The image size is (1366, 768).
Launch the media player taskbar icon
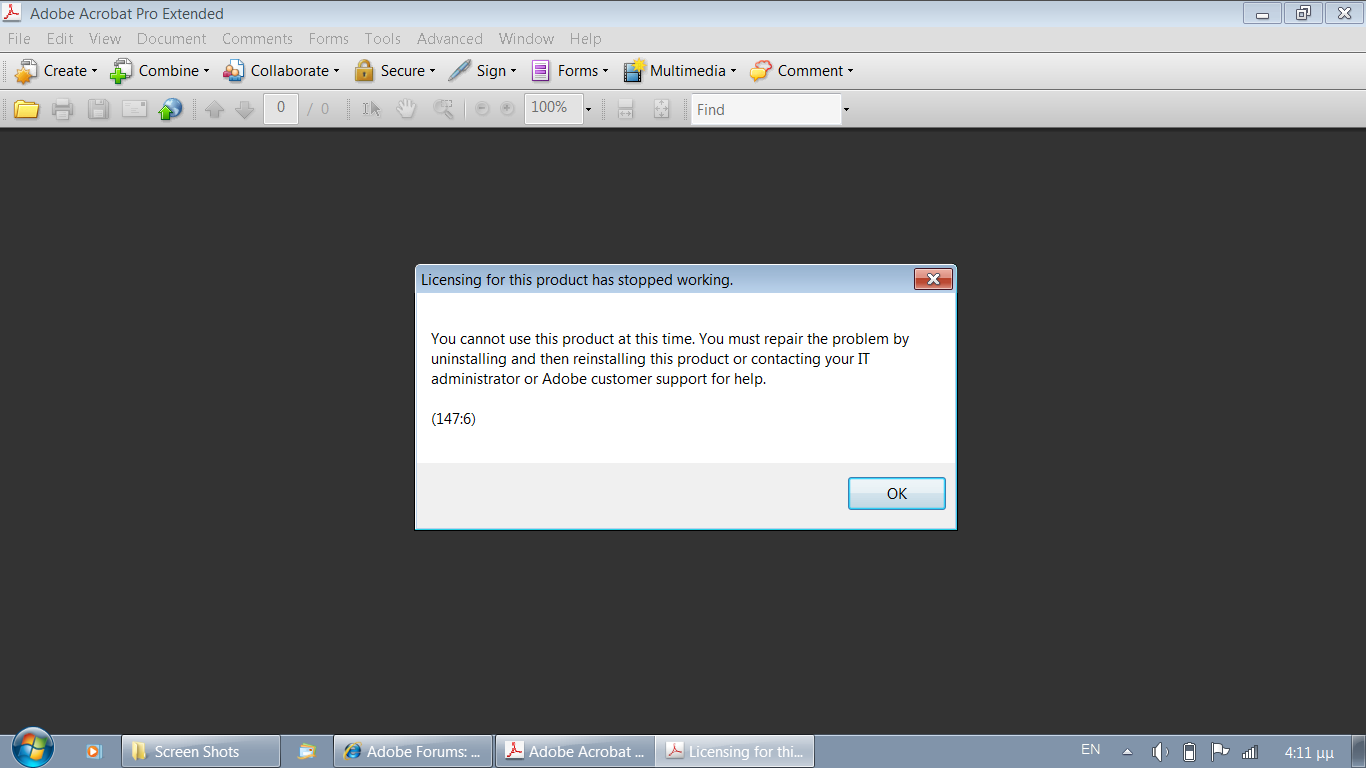pyautogui.click(x=94, y=751)
